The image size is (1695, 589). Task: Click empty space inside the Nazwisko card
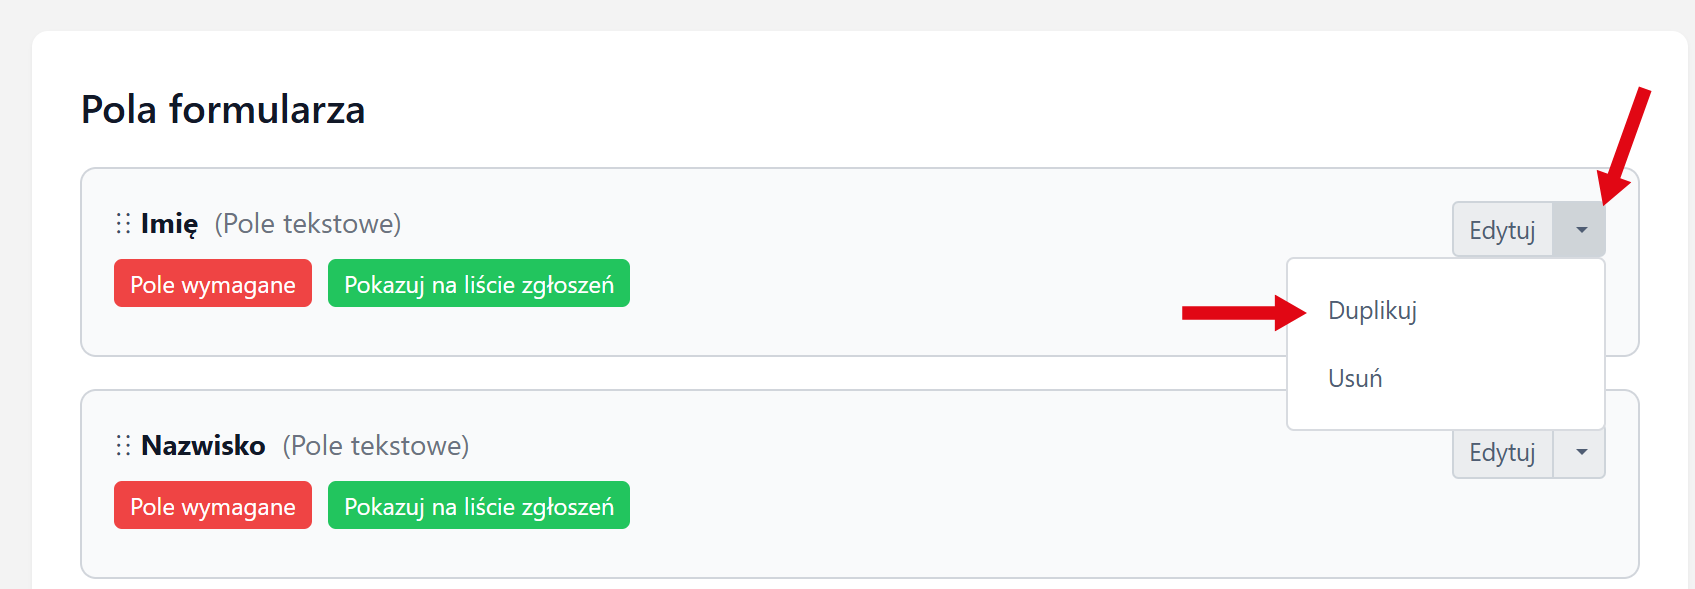click(950, 520)
